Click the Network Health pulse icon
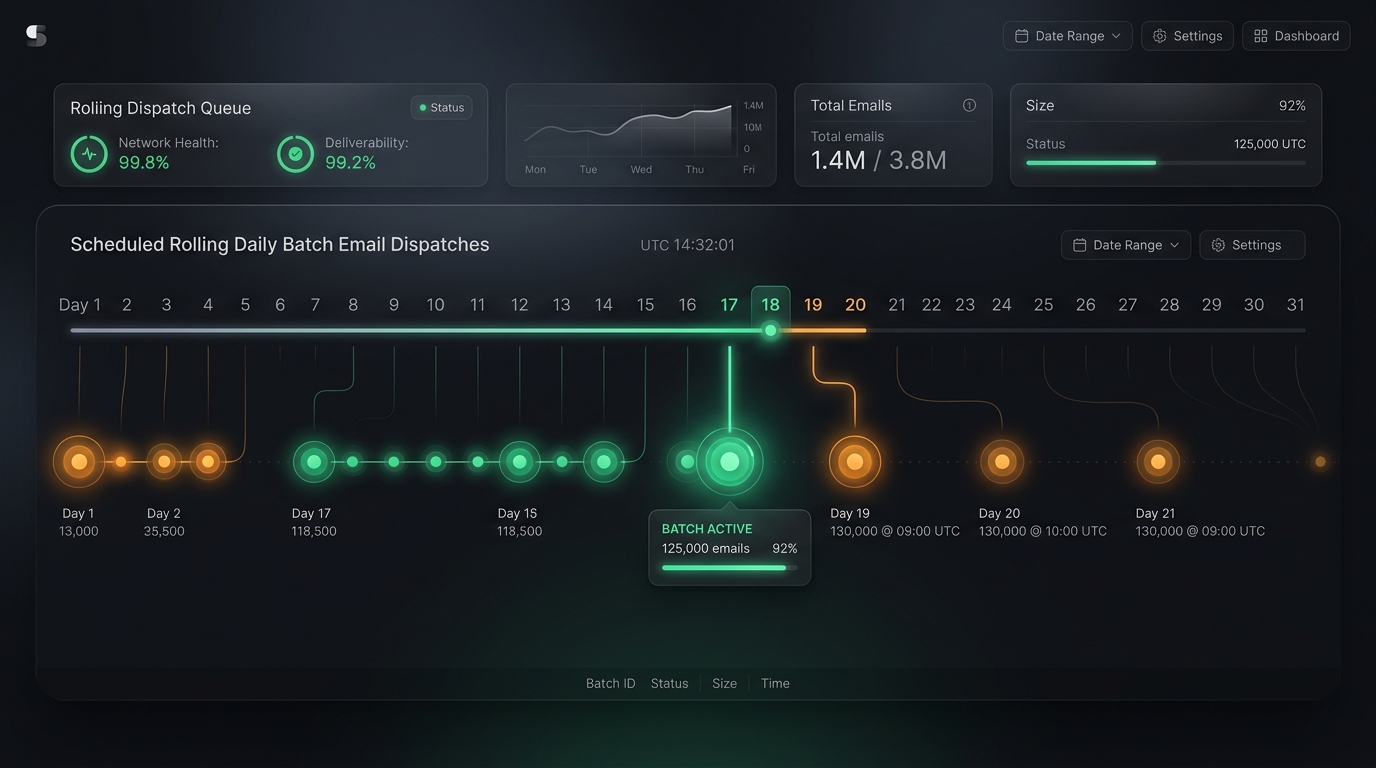The image size is (1376, 768). pyautogui.click(x=89, y=154)
